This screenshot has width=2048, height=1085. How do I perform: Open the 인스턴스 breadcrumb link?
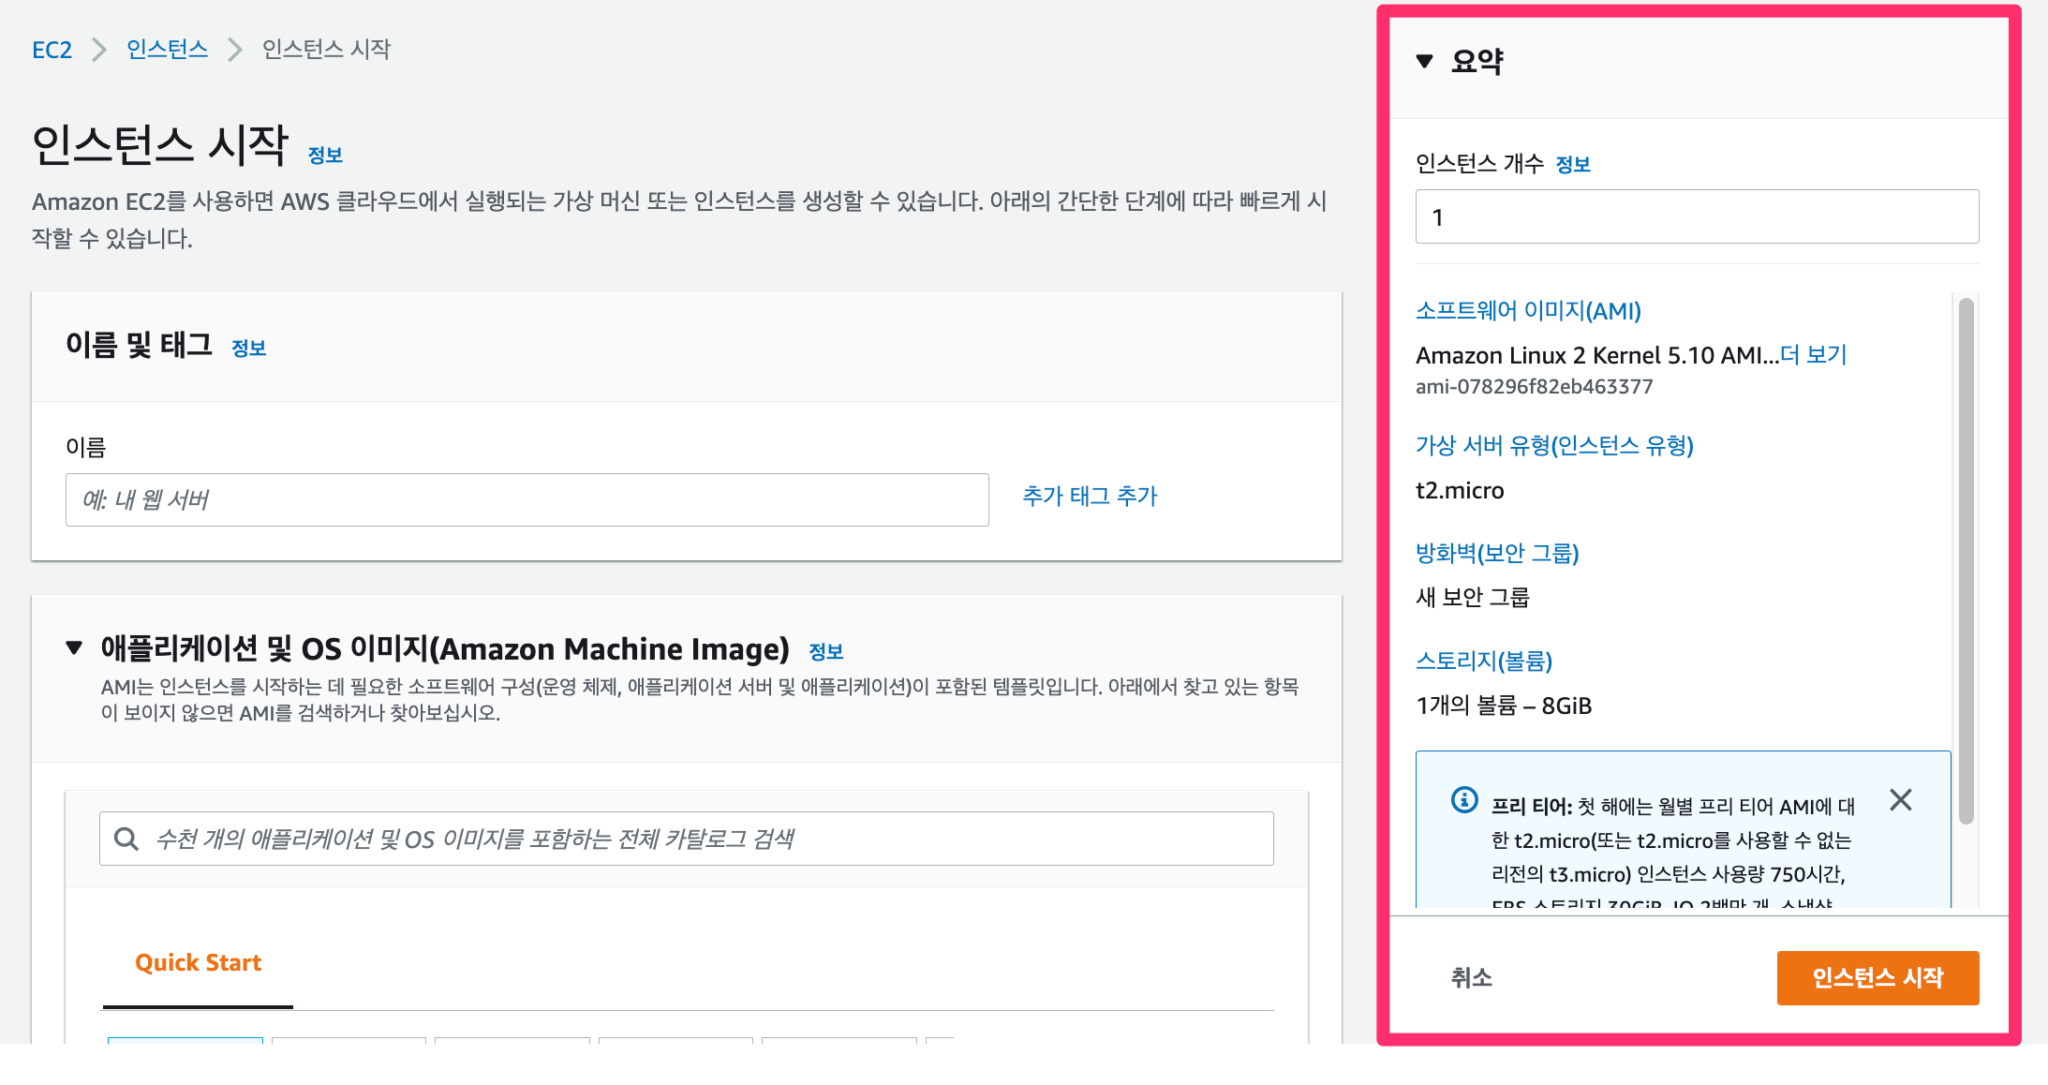166,48
